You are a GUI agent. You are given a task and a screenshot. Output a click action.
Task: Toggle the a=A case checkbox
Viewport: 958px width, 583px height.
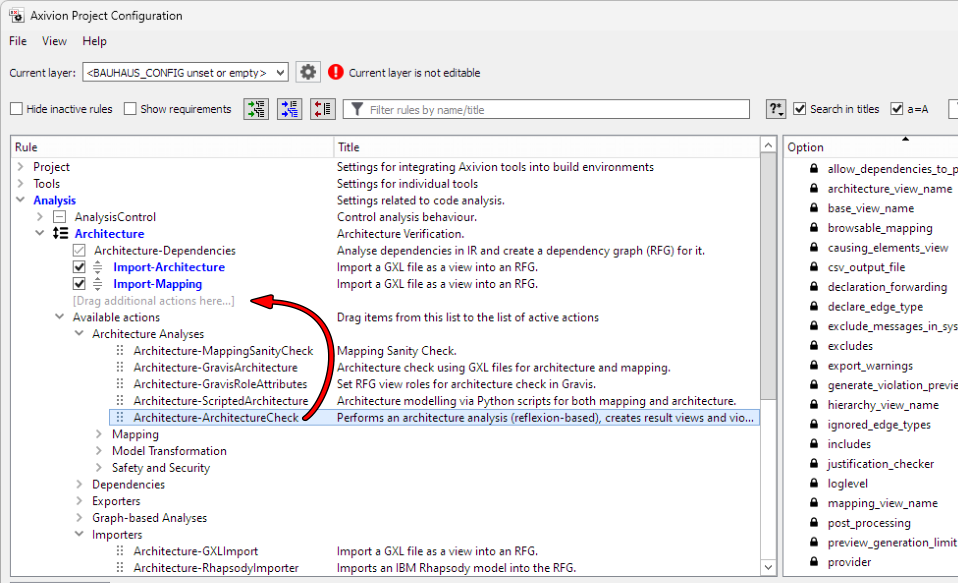pyautogui.click(x=897, y=109)
